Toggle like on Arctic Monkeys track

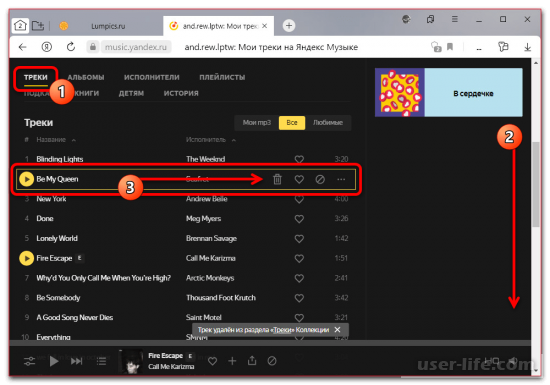pos(299,278)
